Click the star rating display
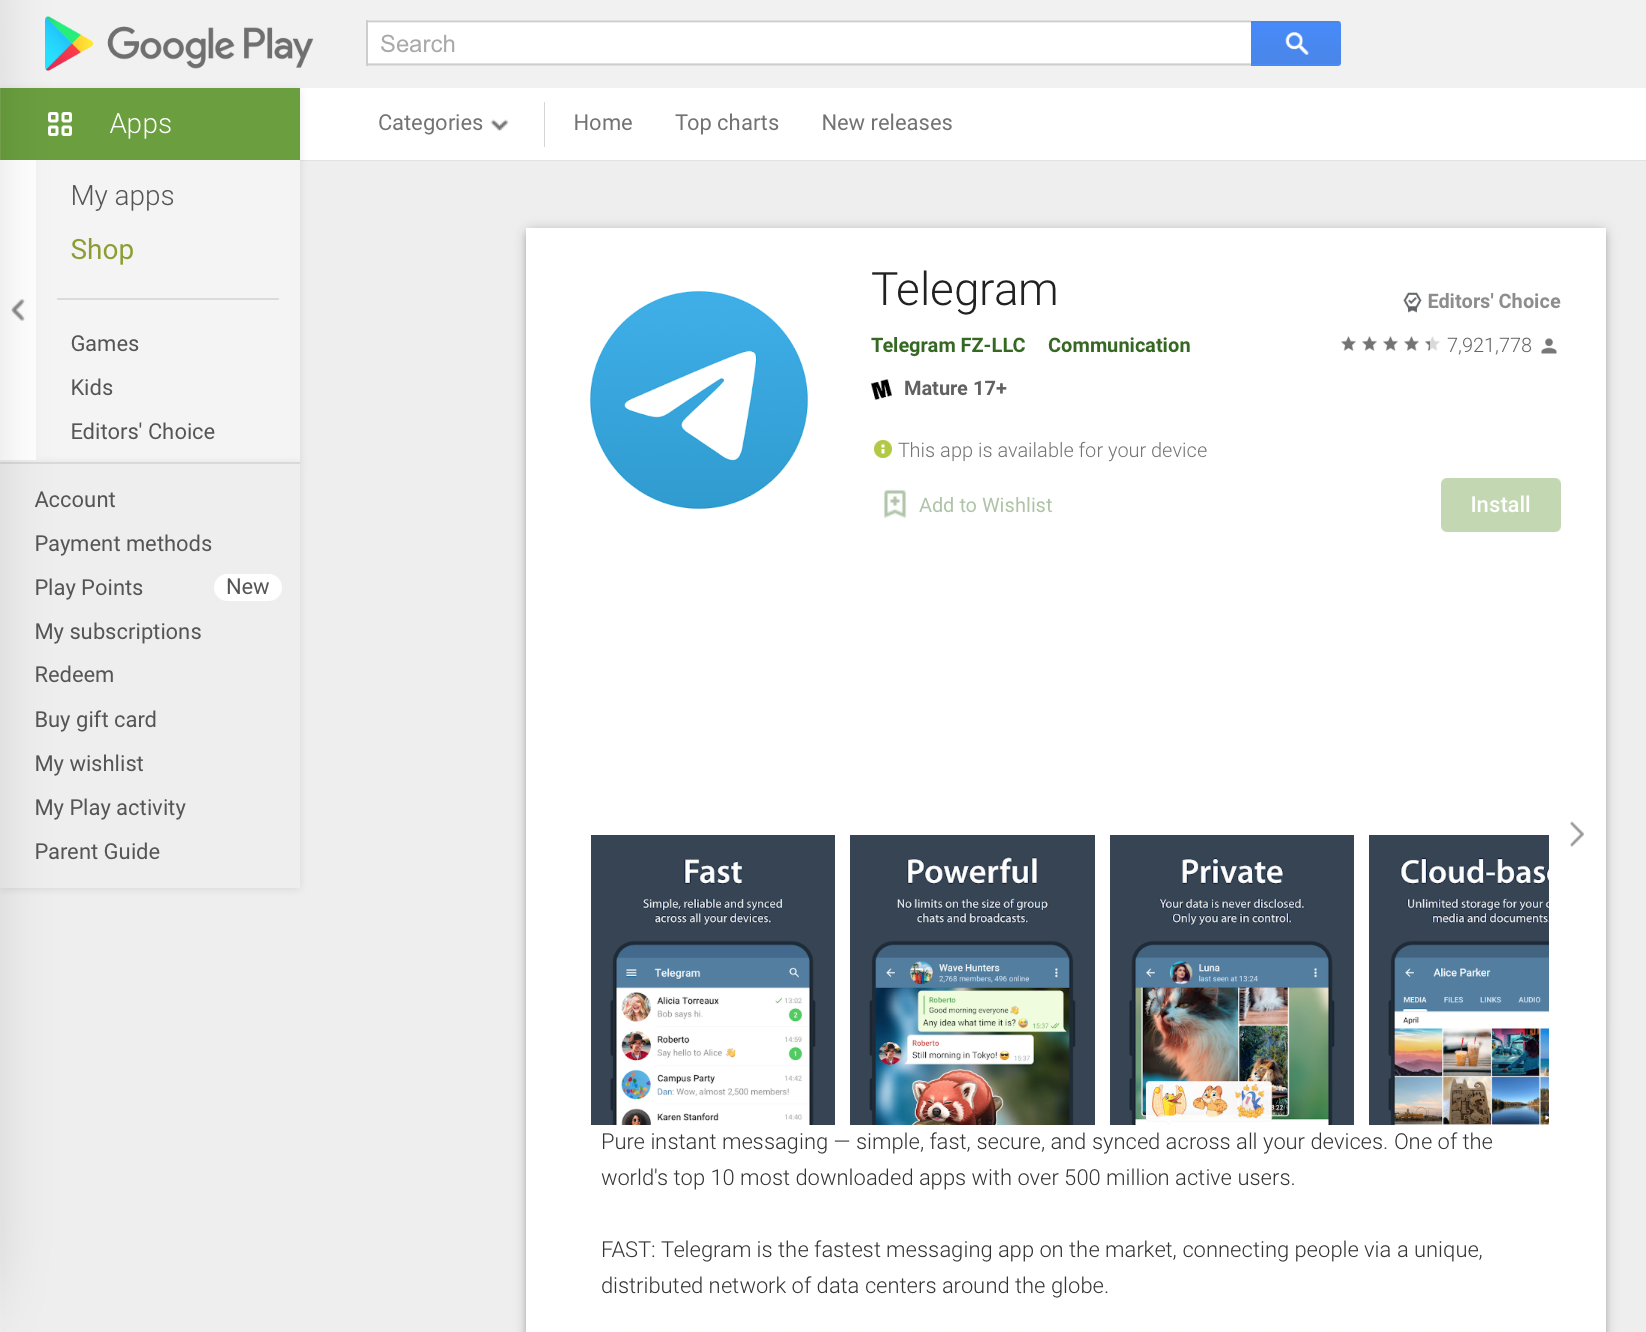 click(1390, 345)
